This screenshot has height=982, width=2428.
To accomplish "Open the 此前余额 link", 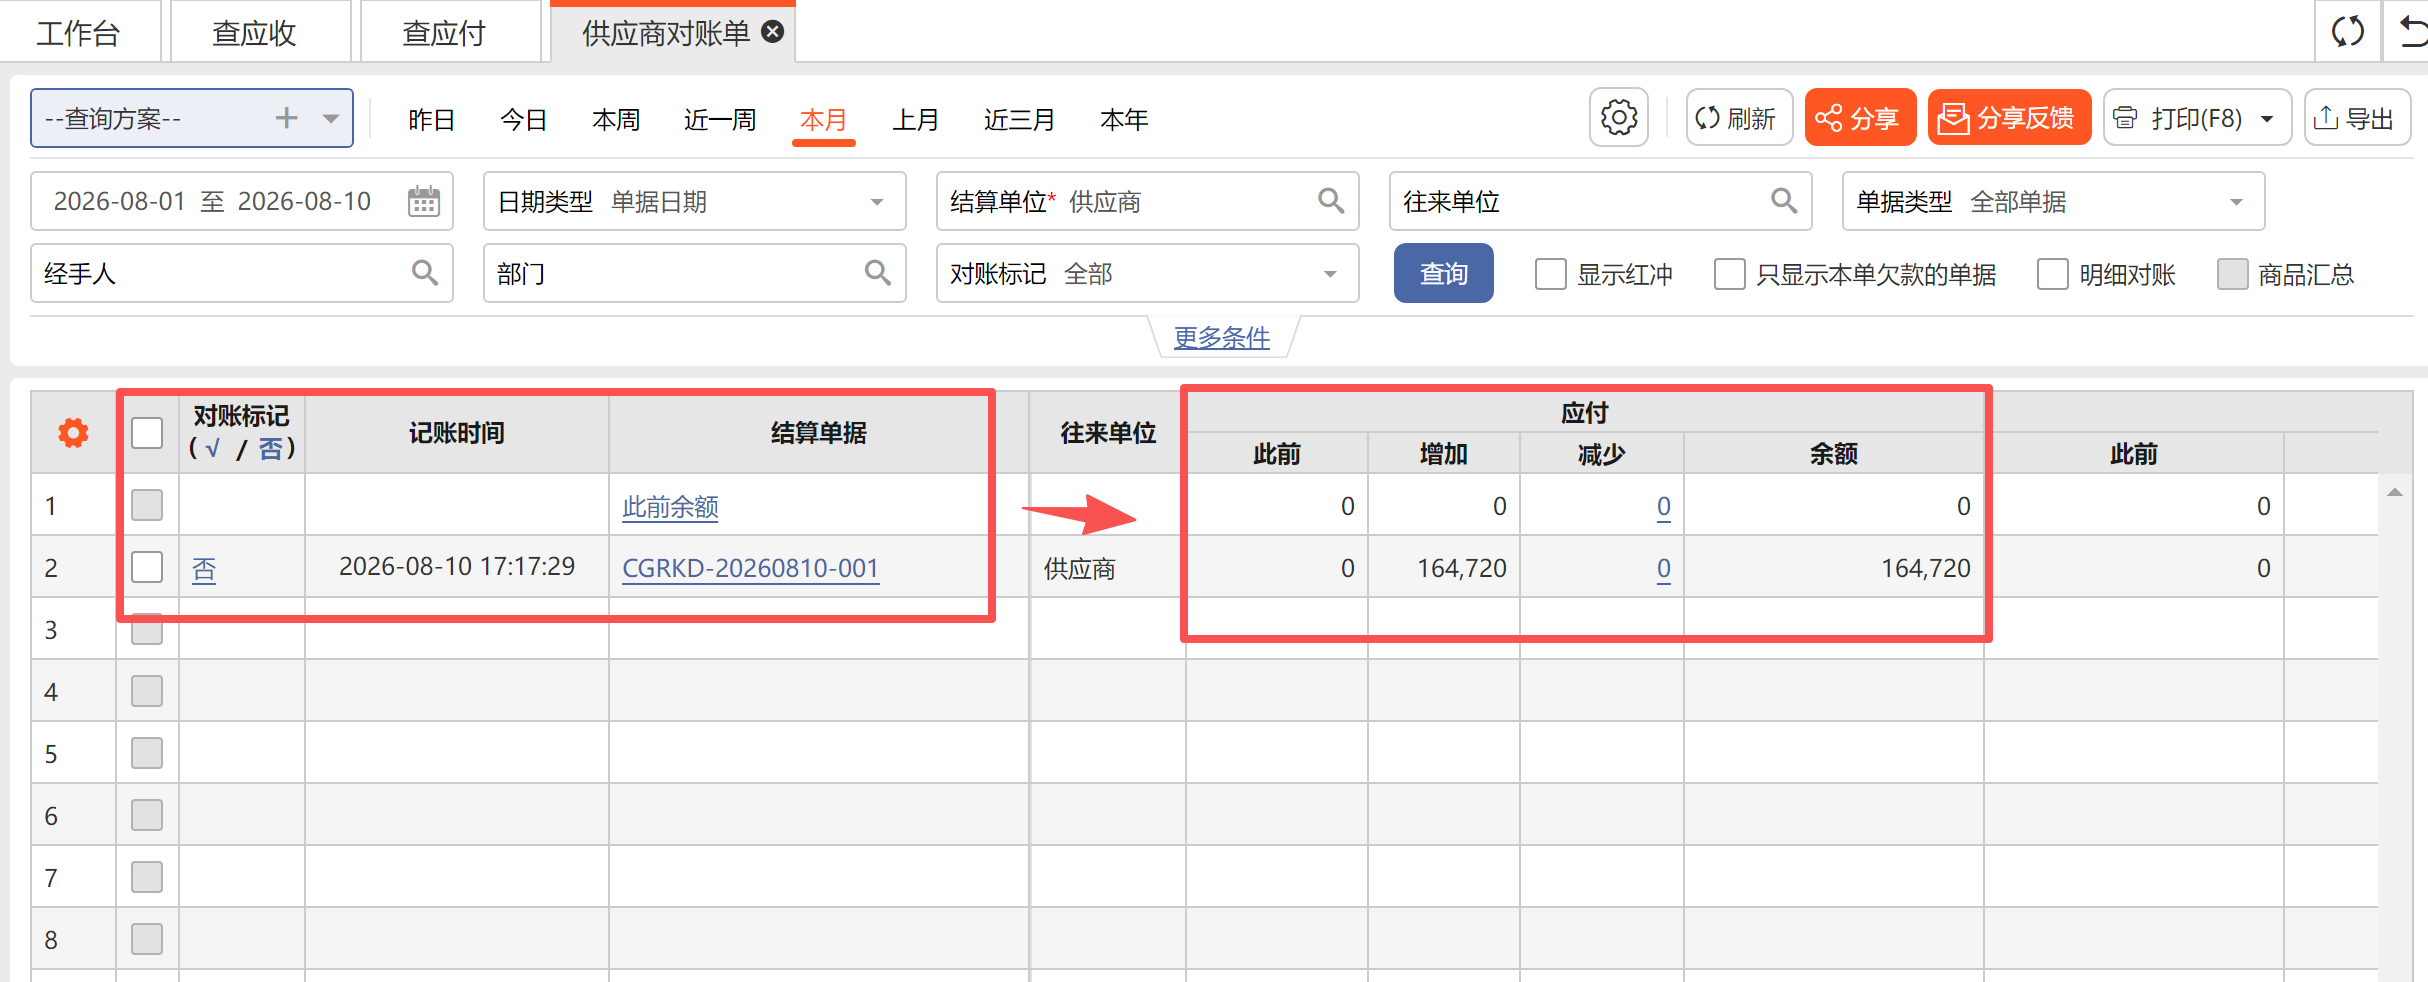I will point(670,507).
